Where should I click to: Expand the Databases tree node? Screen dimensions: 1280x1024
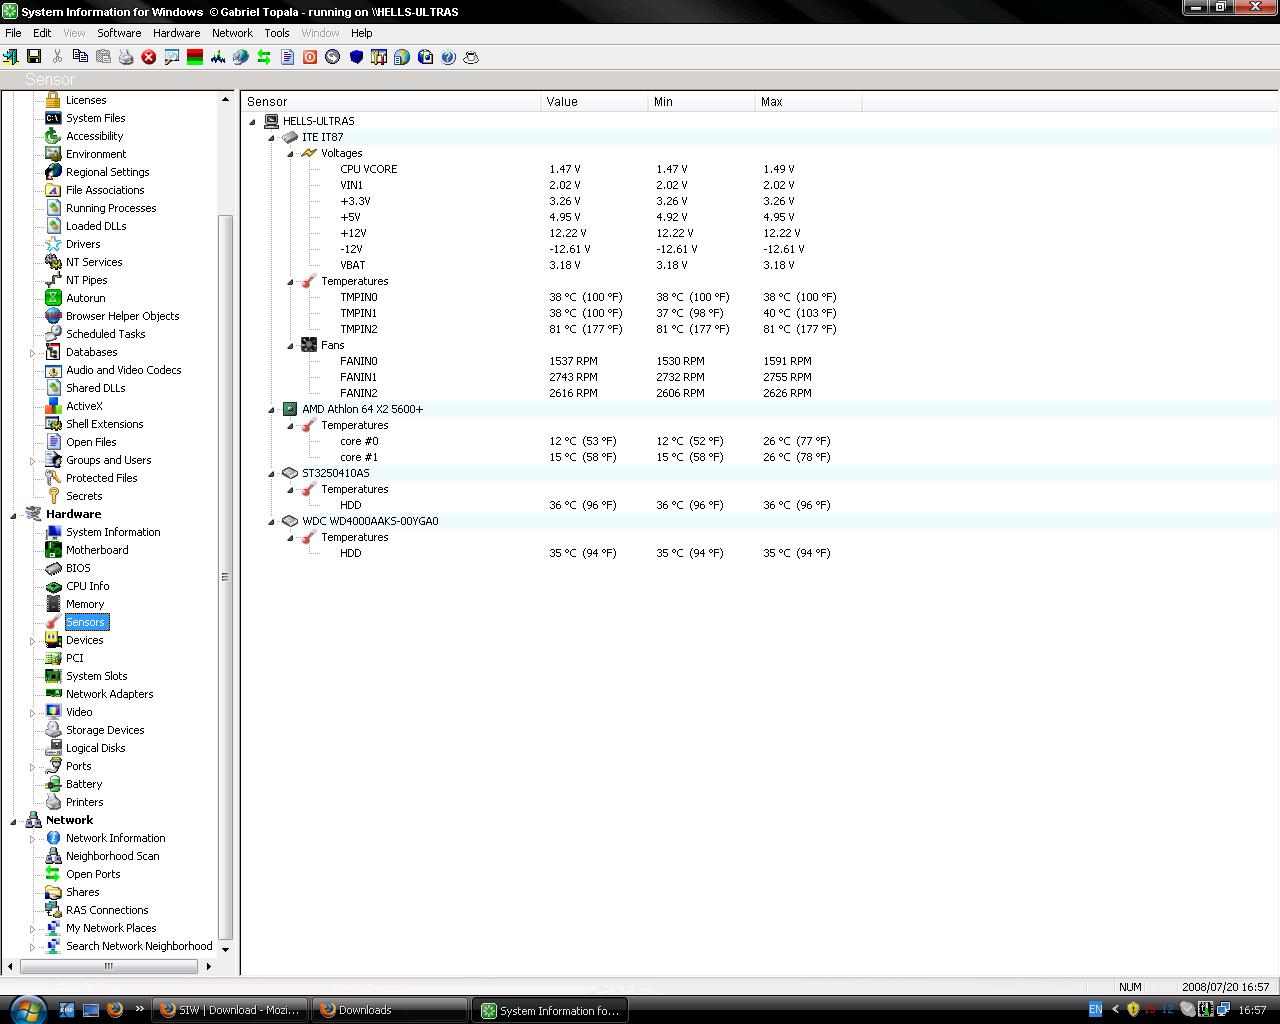(x=32, y=353)
